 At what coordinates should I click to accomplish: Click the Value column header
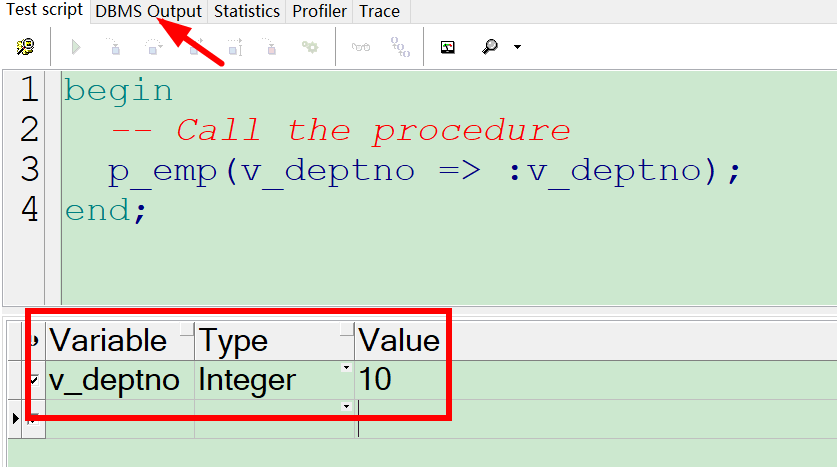[x=399, y=341]
